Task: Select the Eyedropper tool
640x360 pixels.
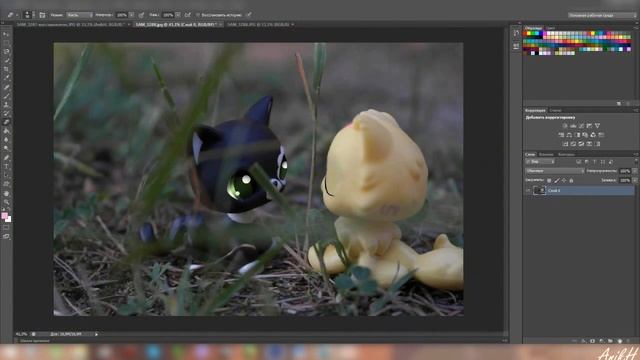Action: tap(6, 78)
